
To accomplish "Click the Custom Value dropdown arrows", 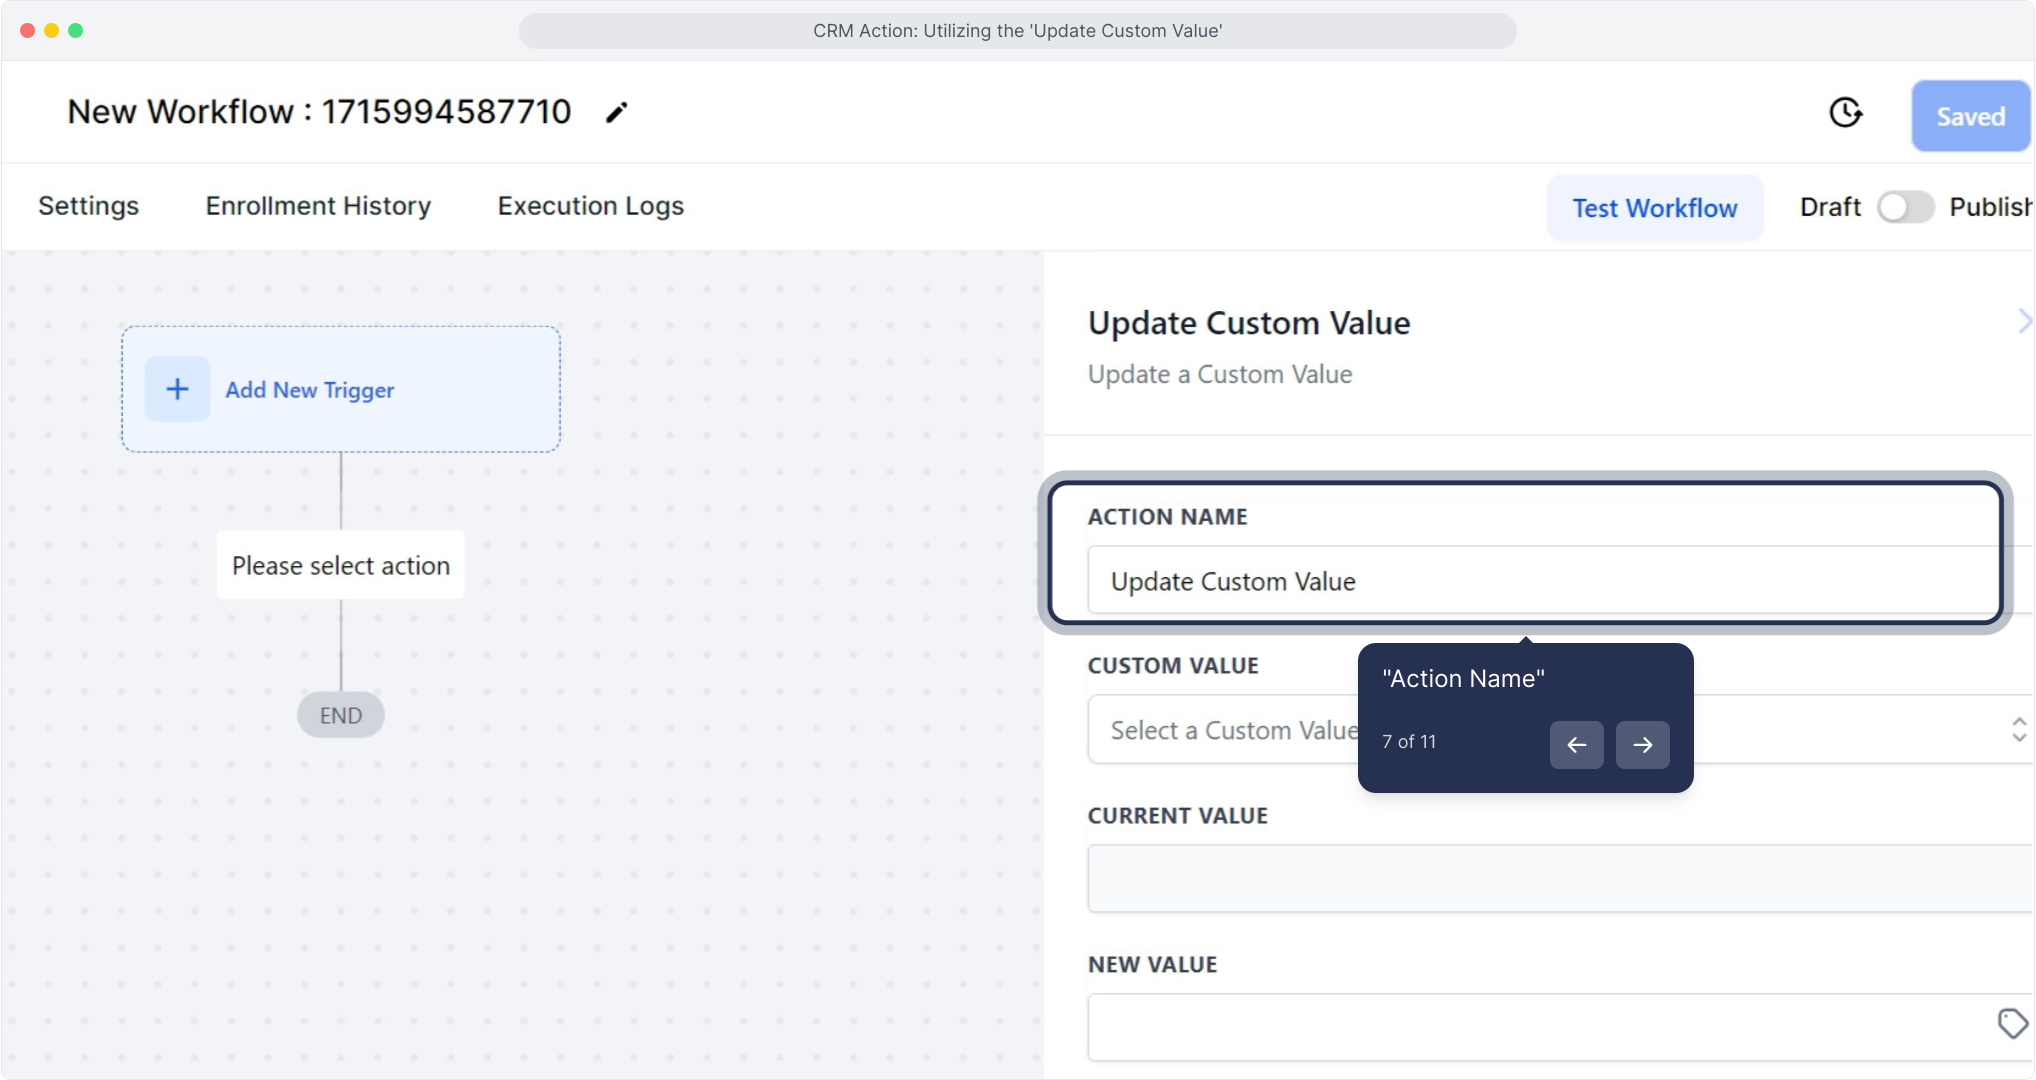I will click(2018, 730).
